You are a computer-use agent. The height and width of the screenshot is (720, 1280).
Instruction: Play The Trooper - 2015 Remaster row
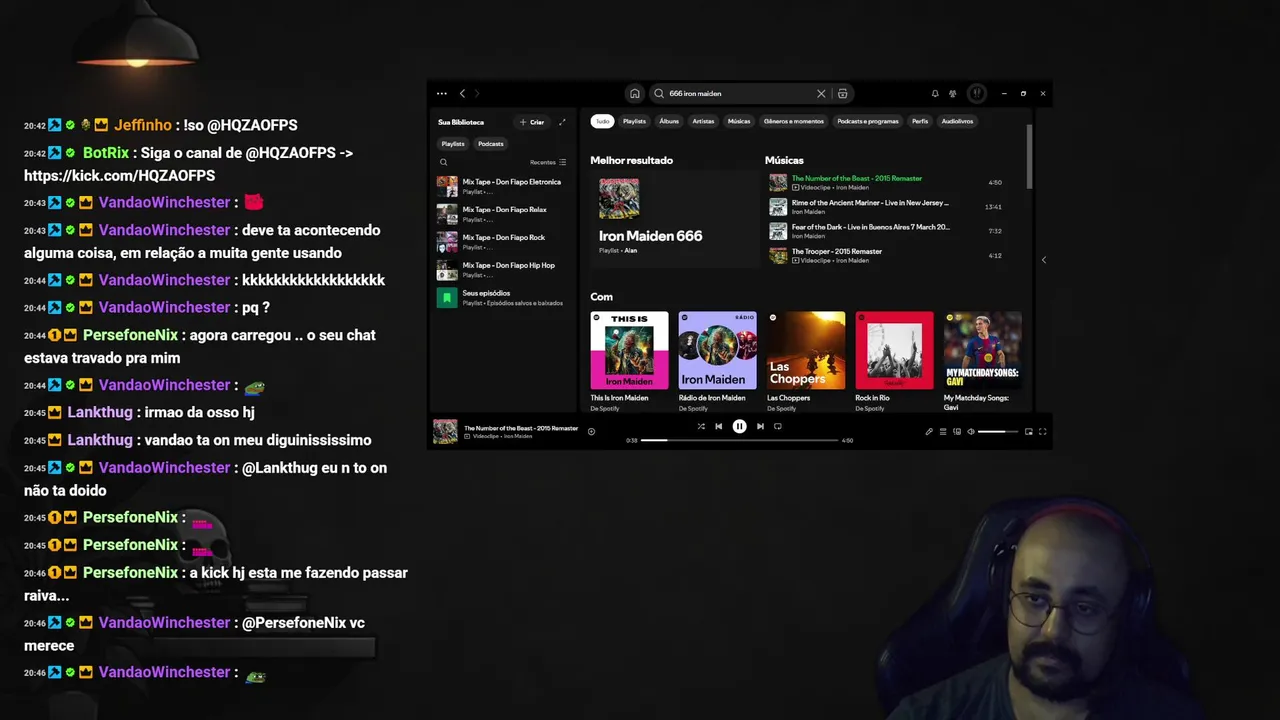pos(886,256)
